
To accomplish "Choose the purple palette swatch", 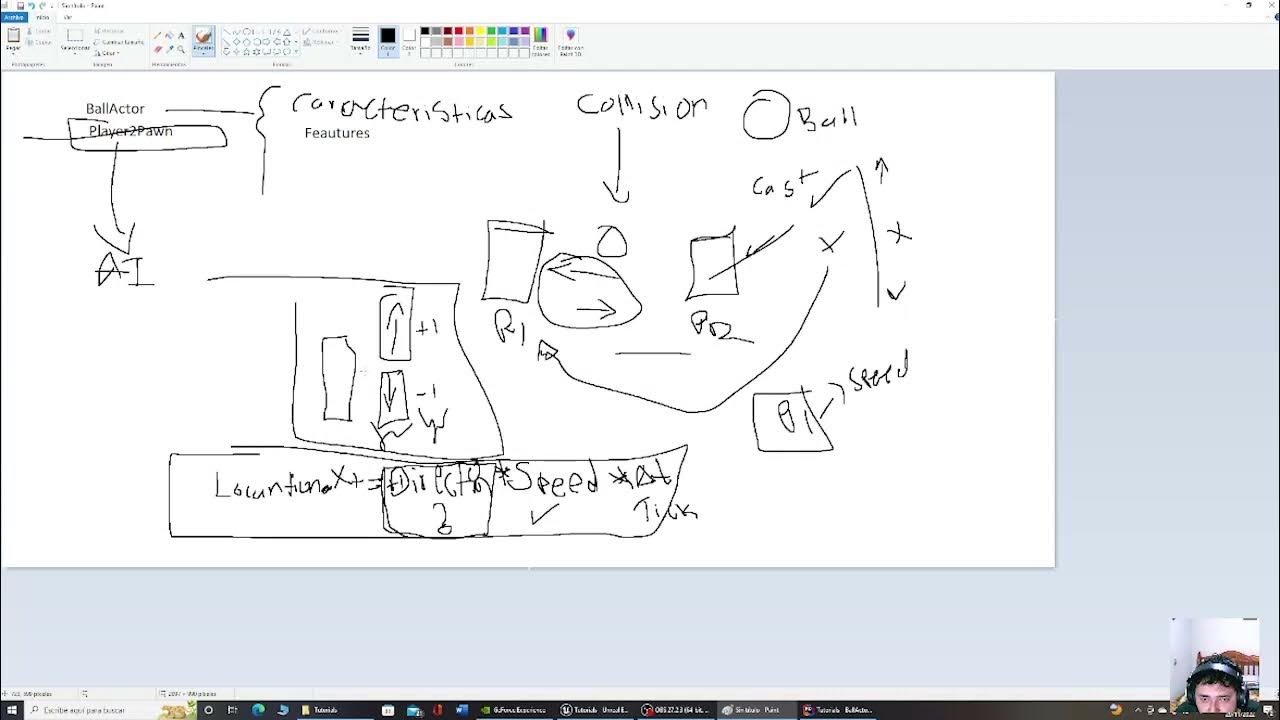I will (x=525, y=31).
